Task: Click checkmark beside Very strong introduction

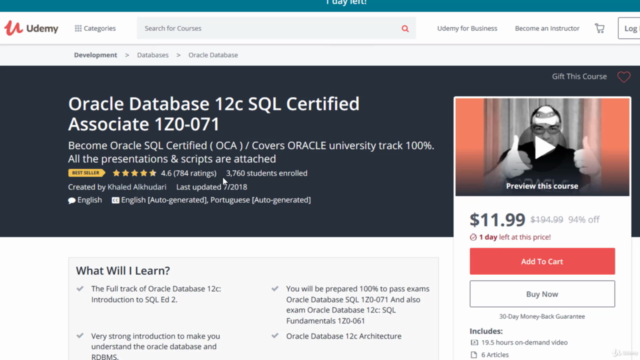Action: pyautogui.click(x=80, y=336)
